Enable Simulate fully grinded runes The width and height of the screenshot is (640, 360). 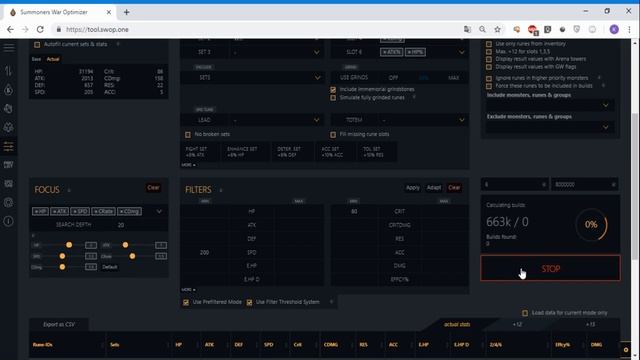pyautogui.click(x=333, y=98)
